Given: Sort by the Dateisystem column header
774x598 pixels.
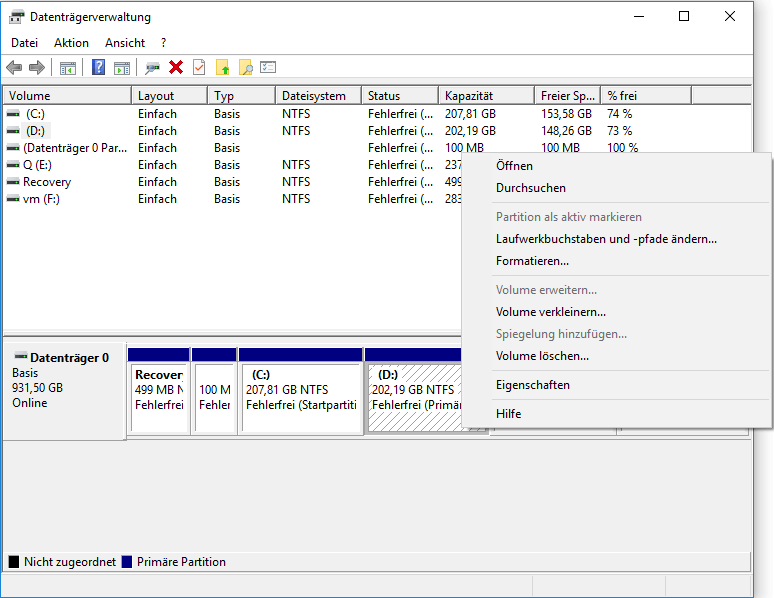Looking at the screenshot, I should (x=314, y=96).
